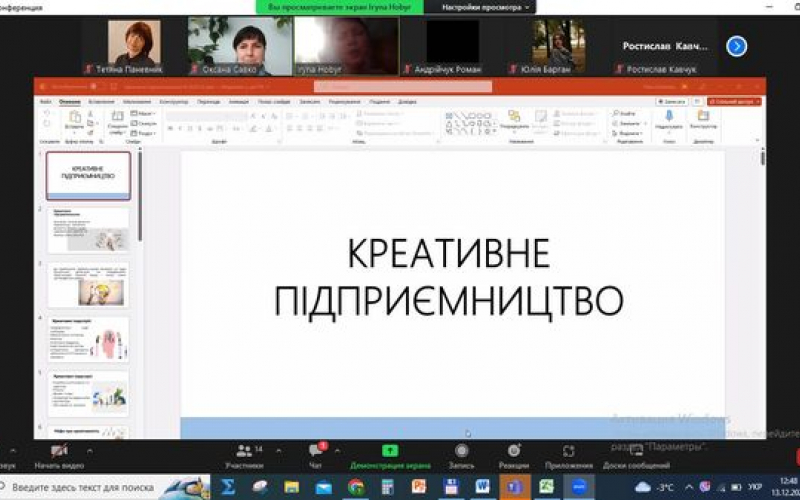Open PowerPoint from taskbar
The width and height of the screenshot is (800, 500).
point(419,487)
